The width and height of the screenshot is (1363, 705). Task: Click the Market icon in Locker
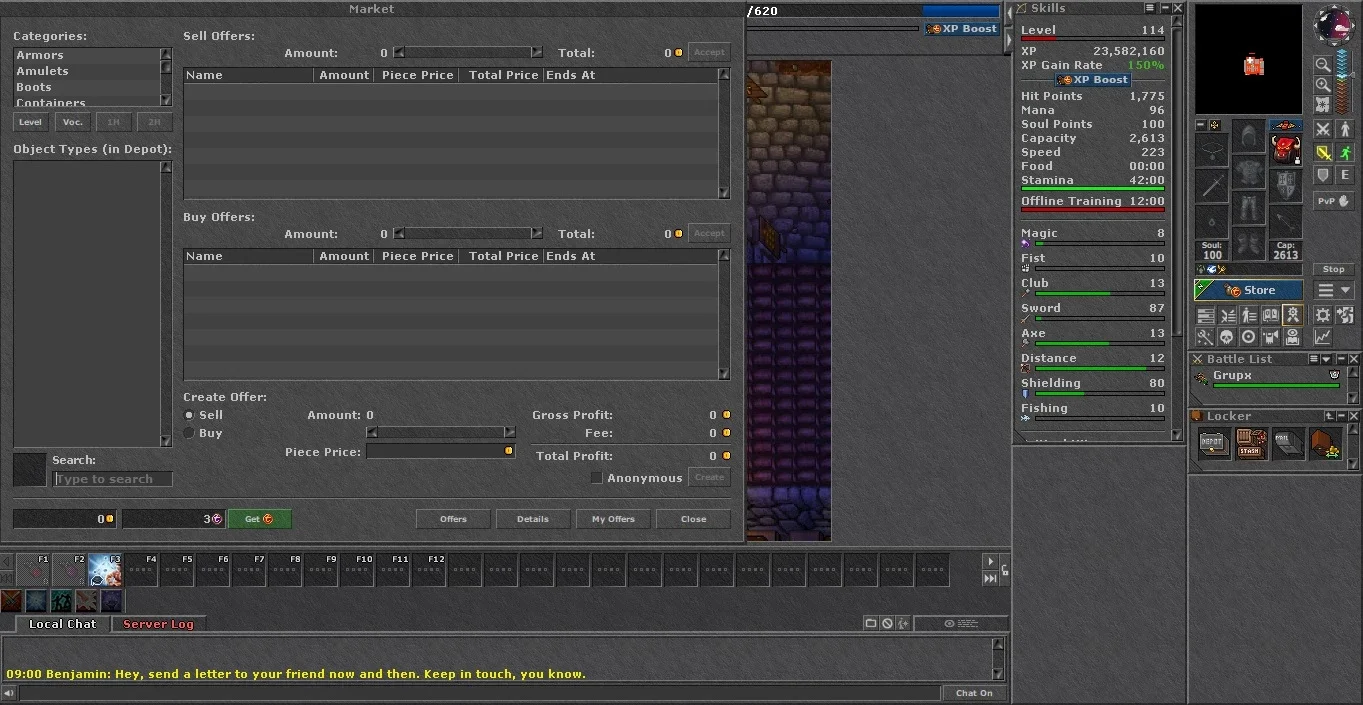click(x=1325, y=444)
